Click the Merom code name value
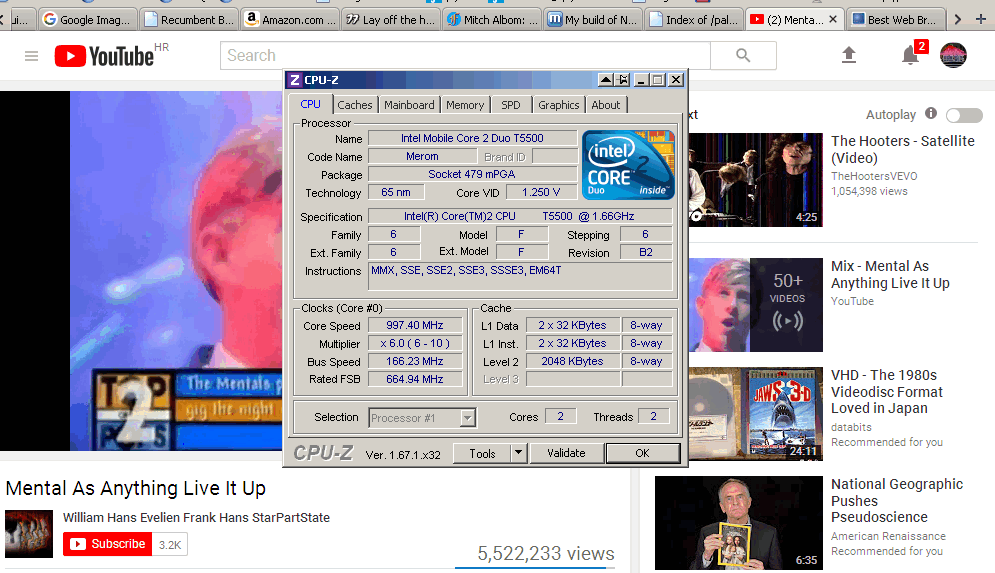The image size is (995, 573). click(x=422, y=156)
